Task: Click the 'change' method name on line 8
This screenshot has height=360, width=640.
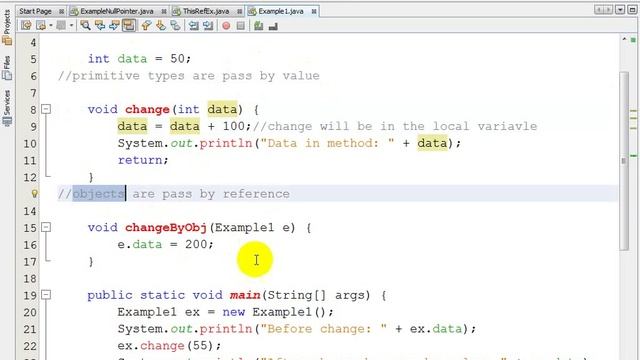Action: click(x=147, y=109)
